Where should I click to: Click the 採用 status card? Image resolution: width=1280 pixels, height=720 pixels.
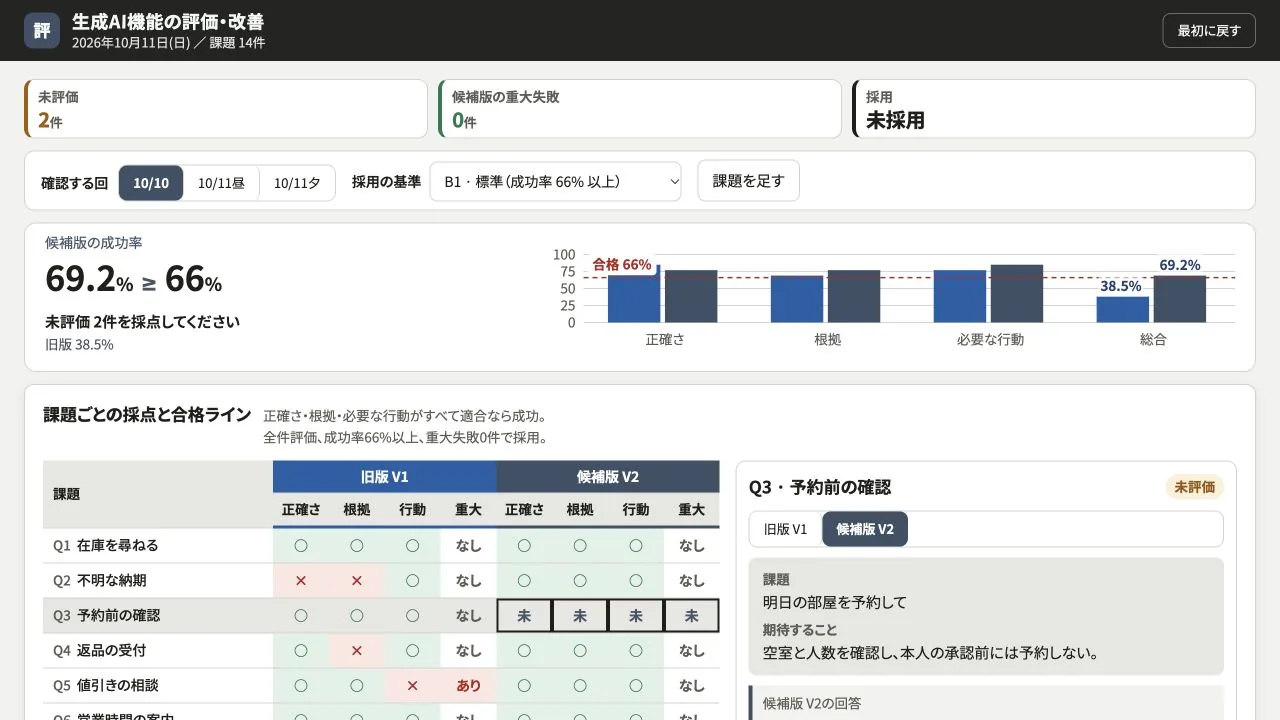coord(1054,109)
